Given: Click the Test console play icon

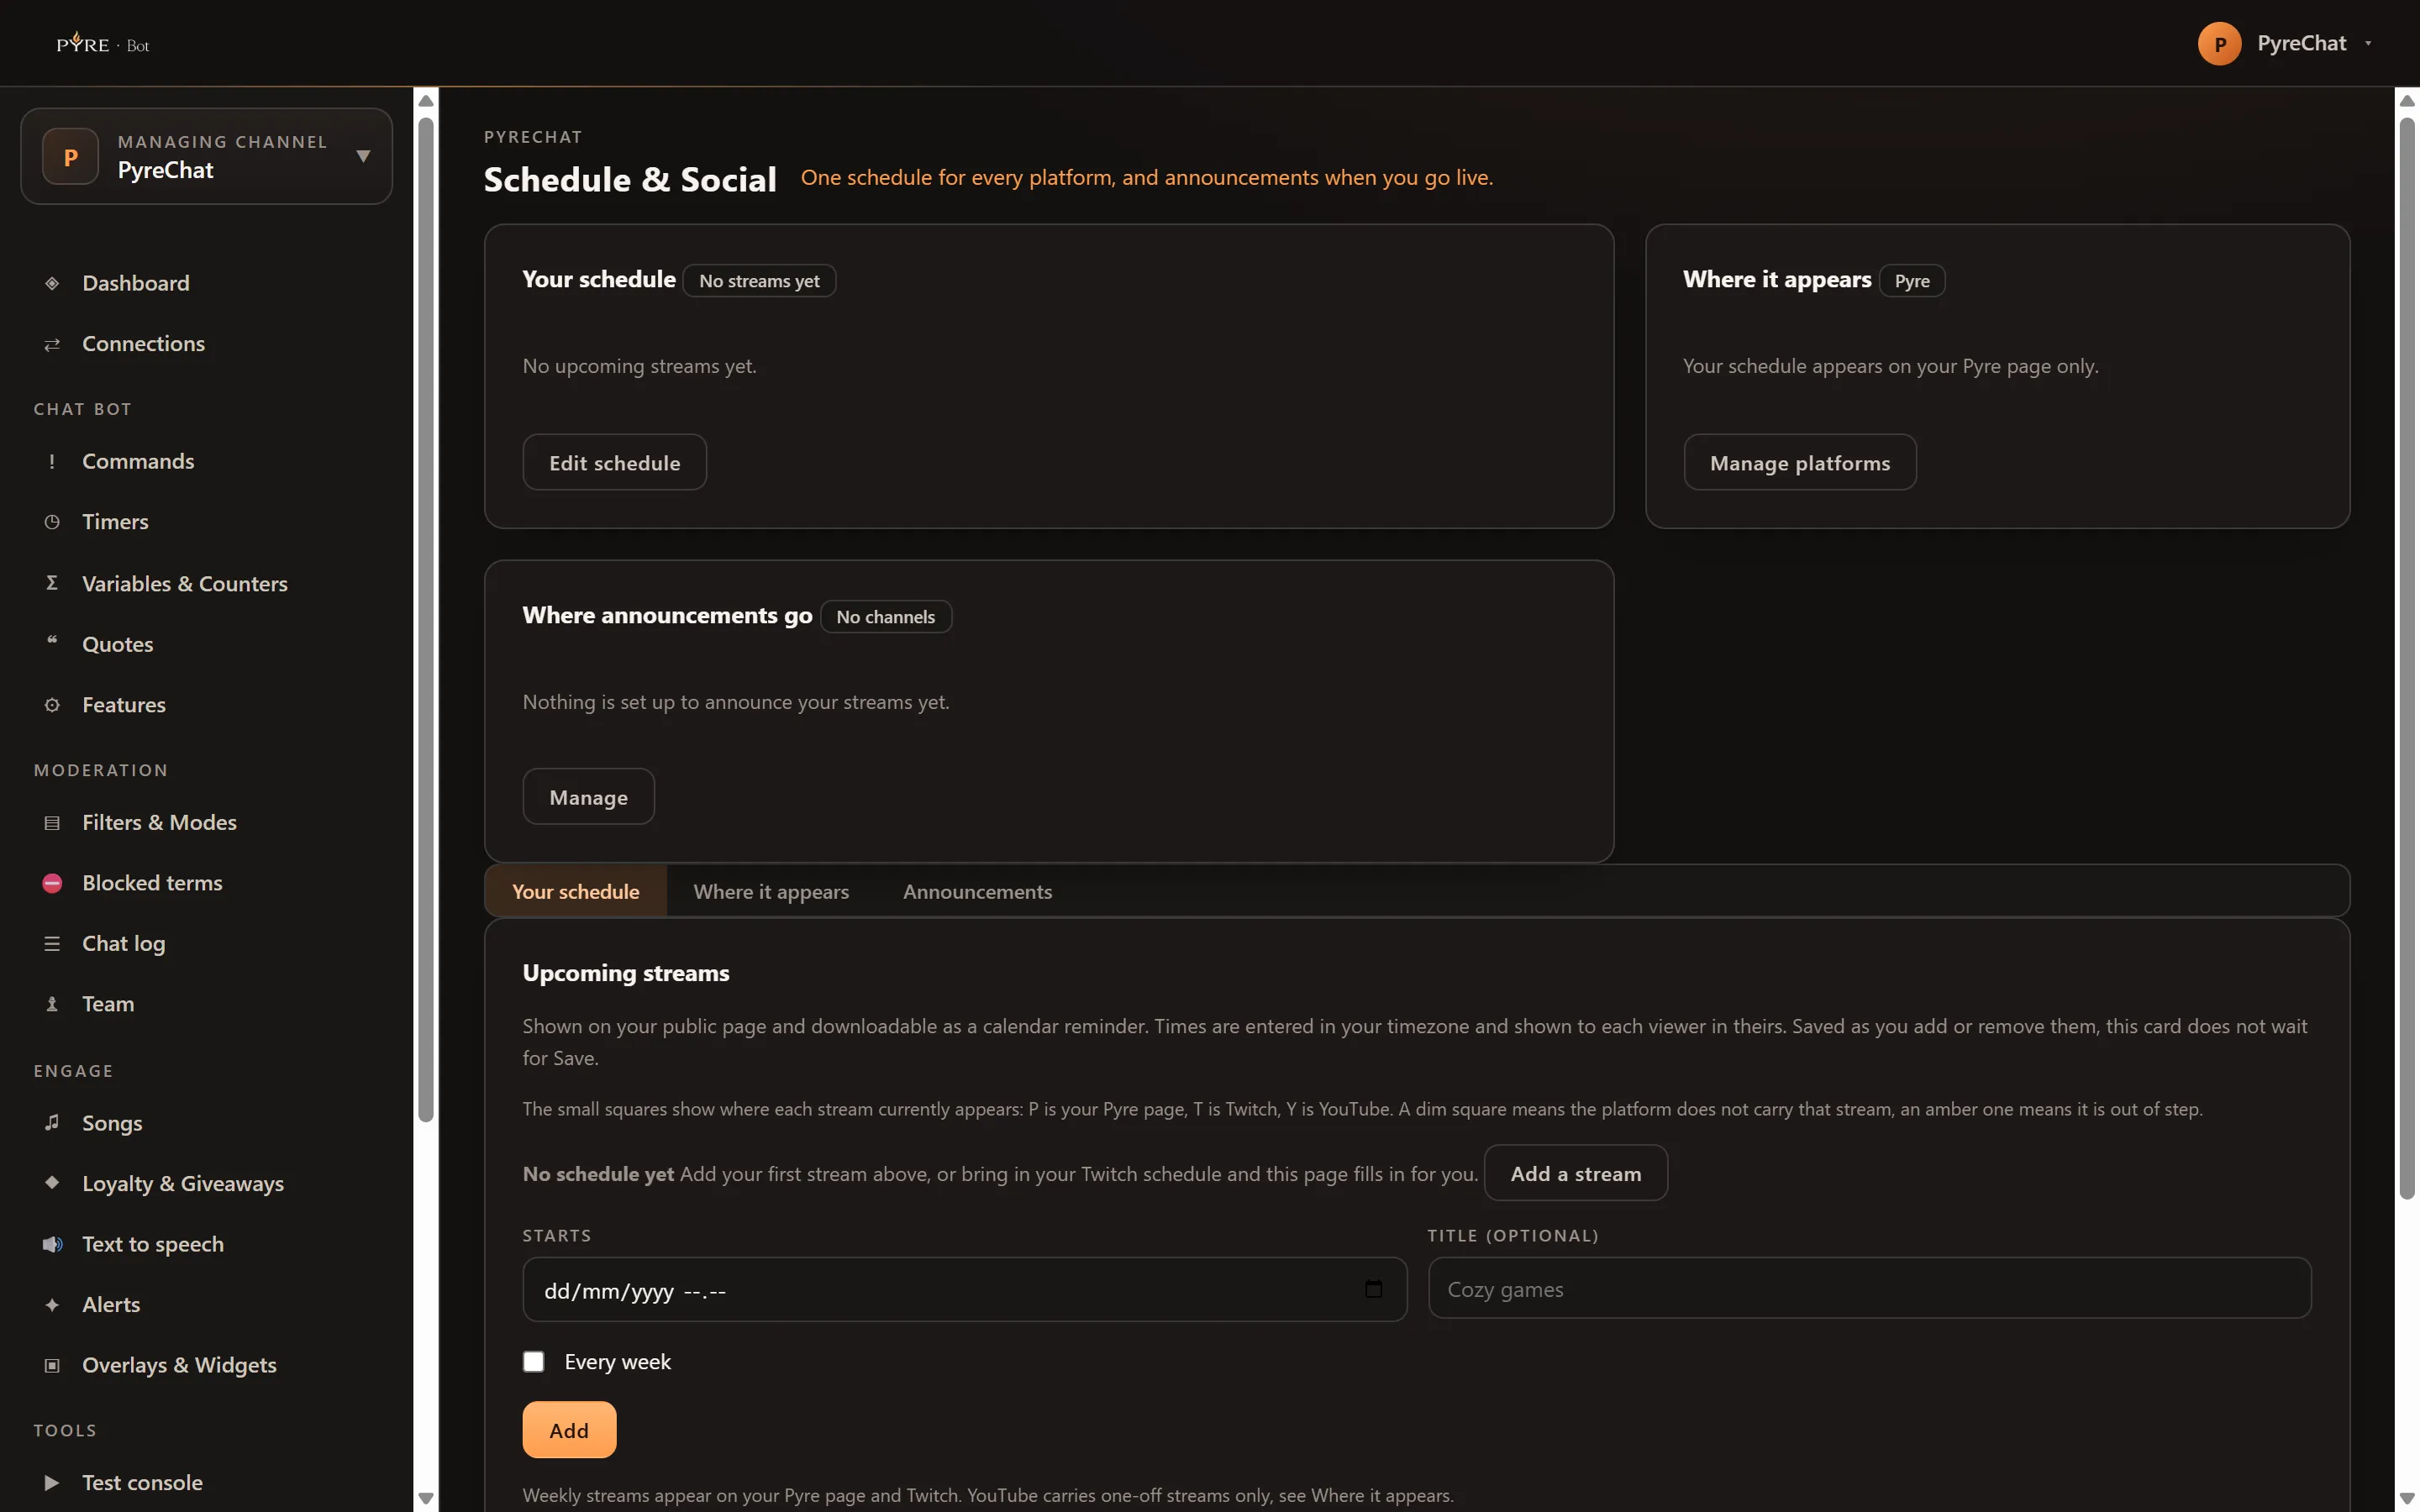Looking at the screenshot, I should pyautogui.click(x=52, y=1483).
